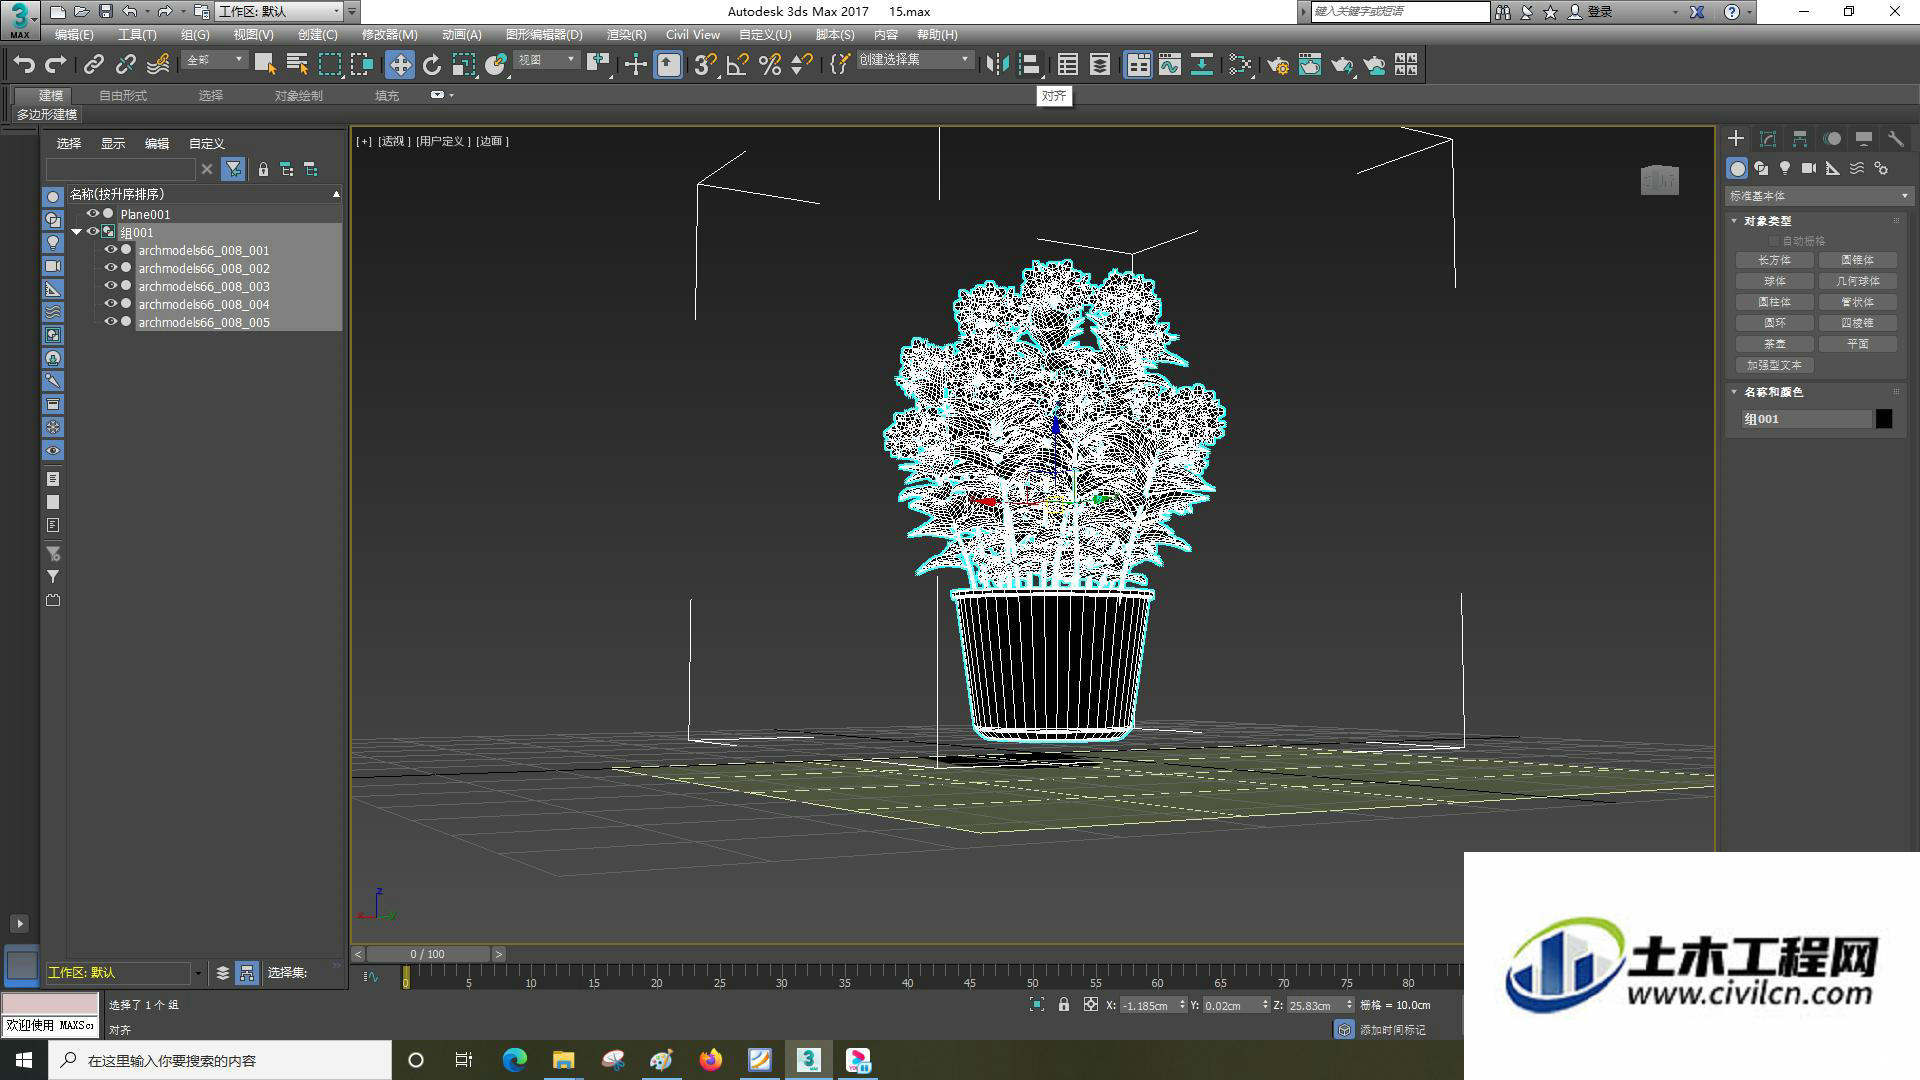Viewport: 1920px width, 1080px height.
Task: Switch to the Utilities wrench panel tab
Action: 1896,139
